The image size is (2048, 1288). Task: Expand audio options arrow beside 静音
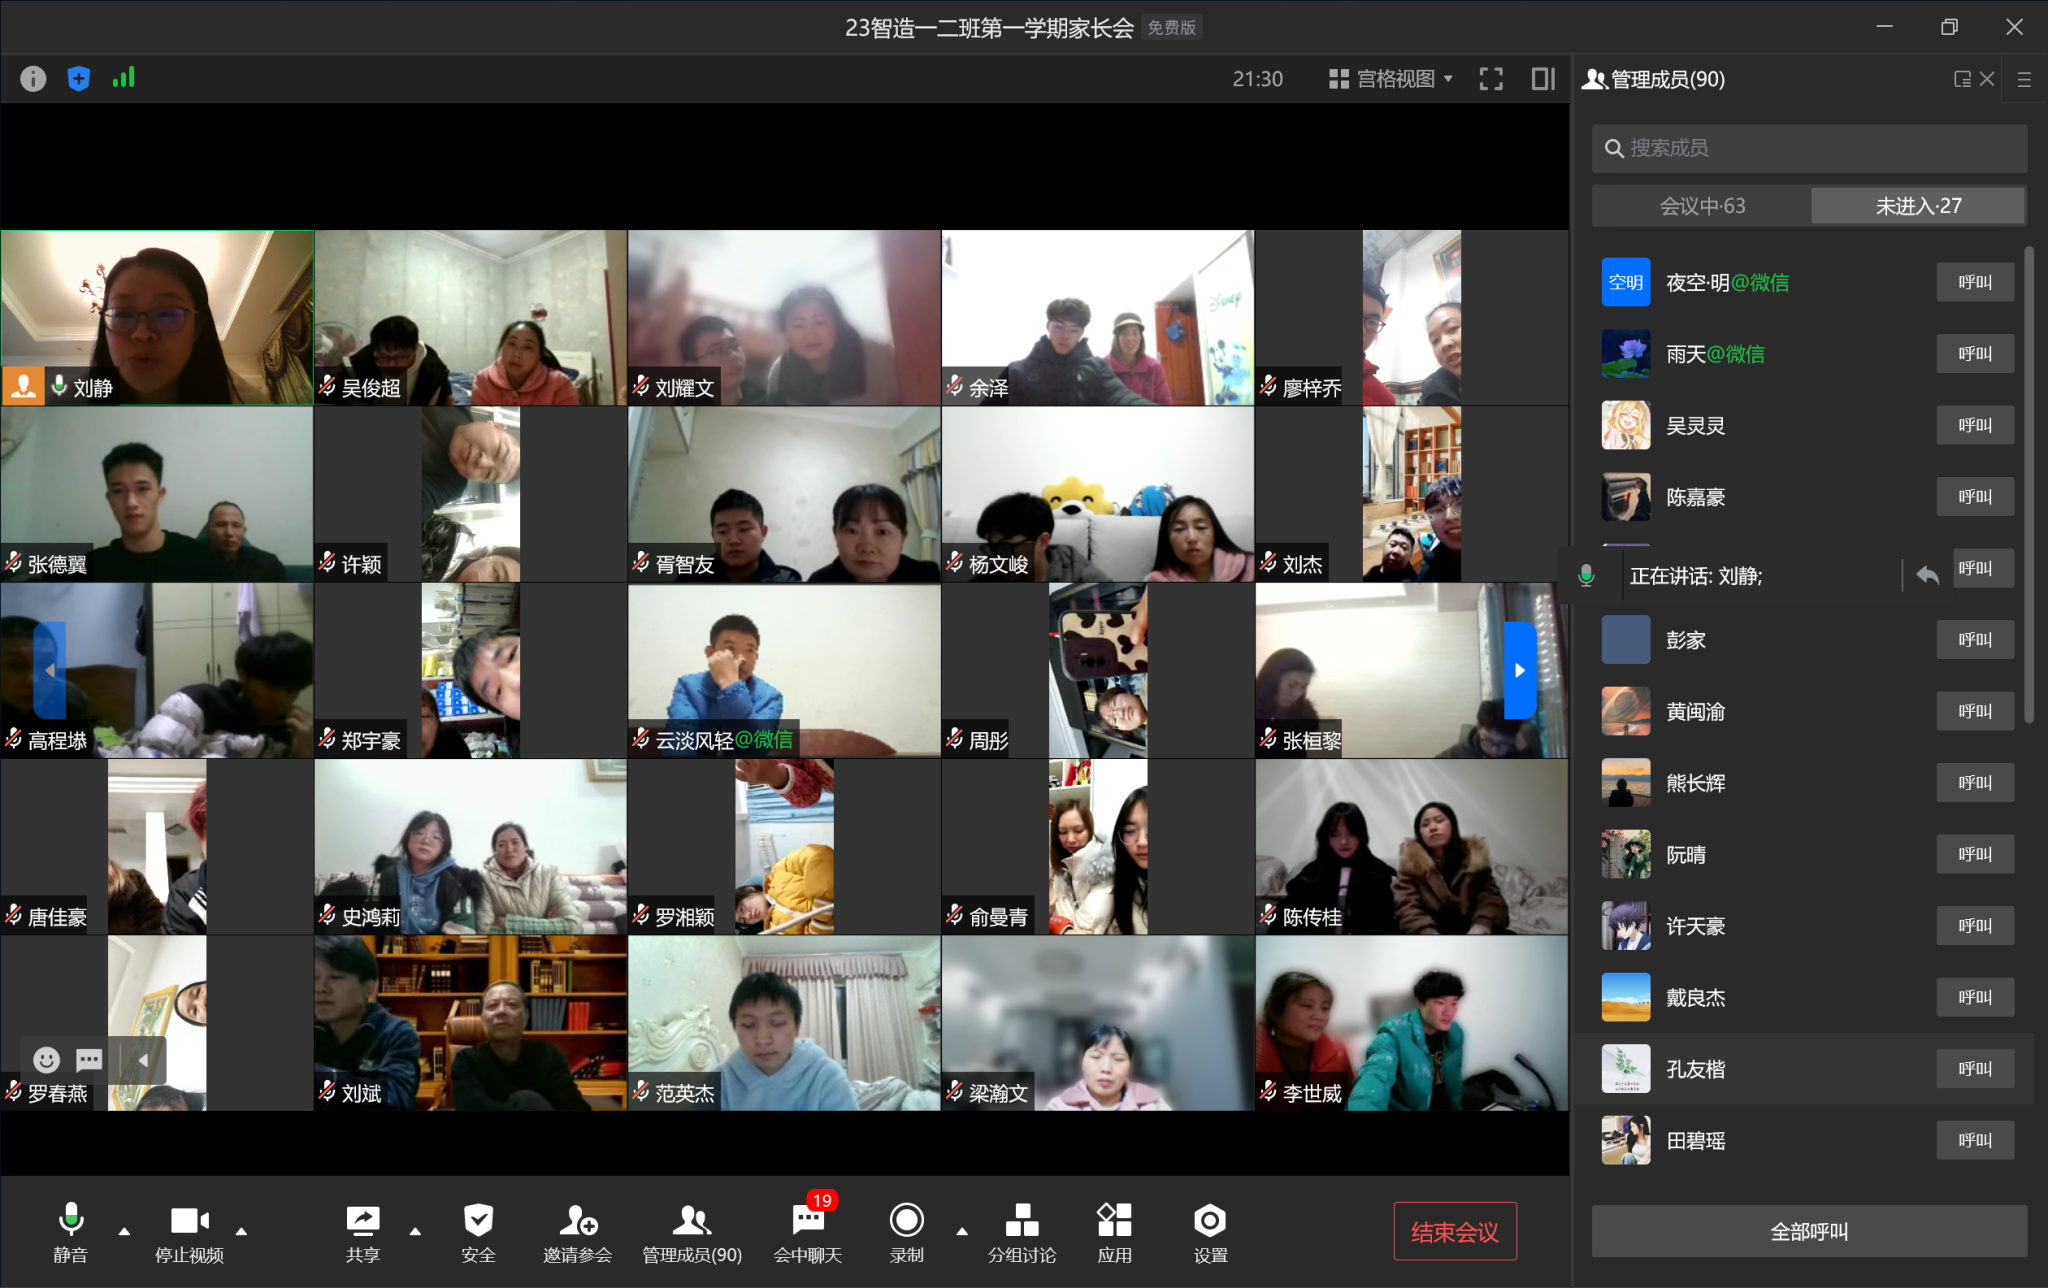pyautogui.click(x=124, y=1231)
